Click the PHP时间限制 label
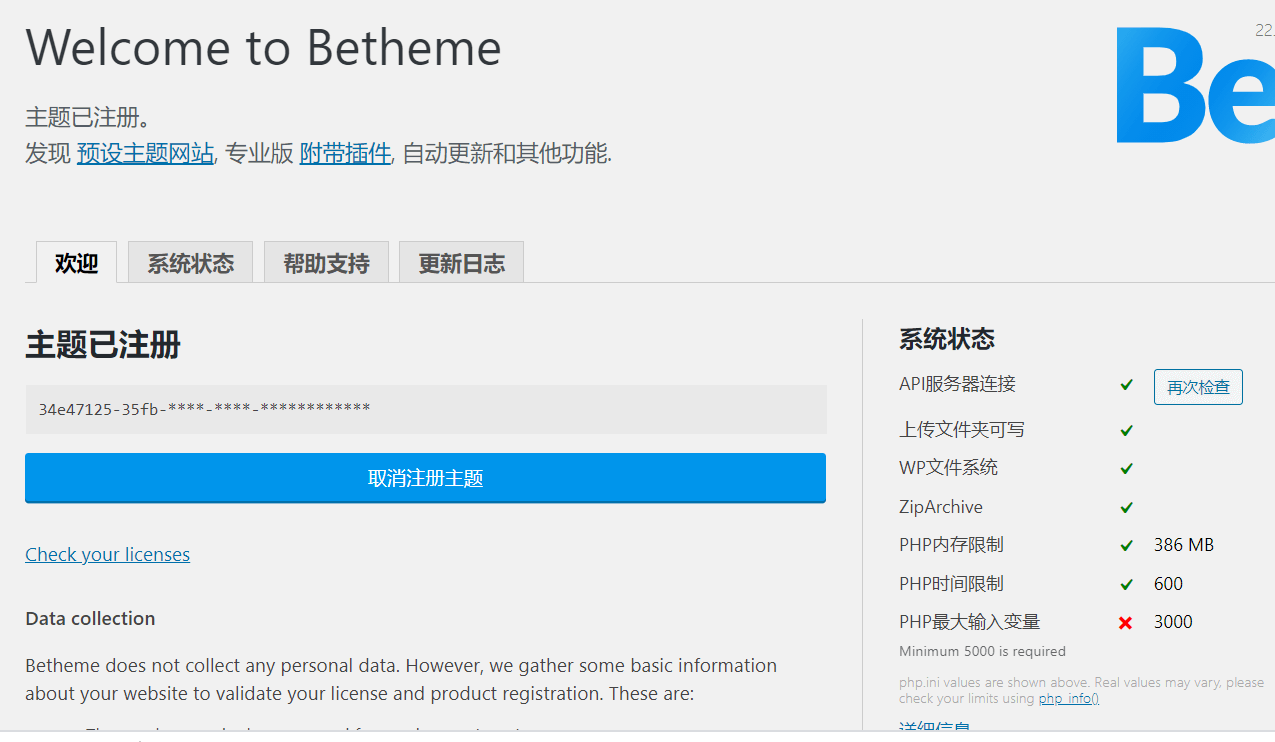The image size is (1275, 742). 951,584
